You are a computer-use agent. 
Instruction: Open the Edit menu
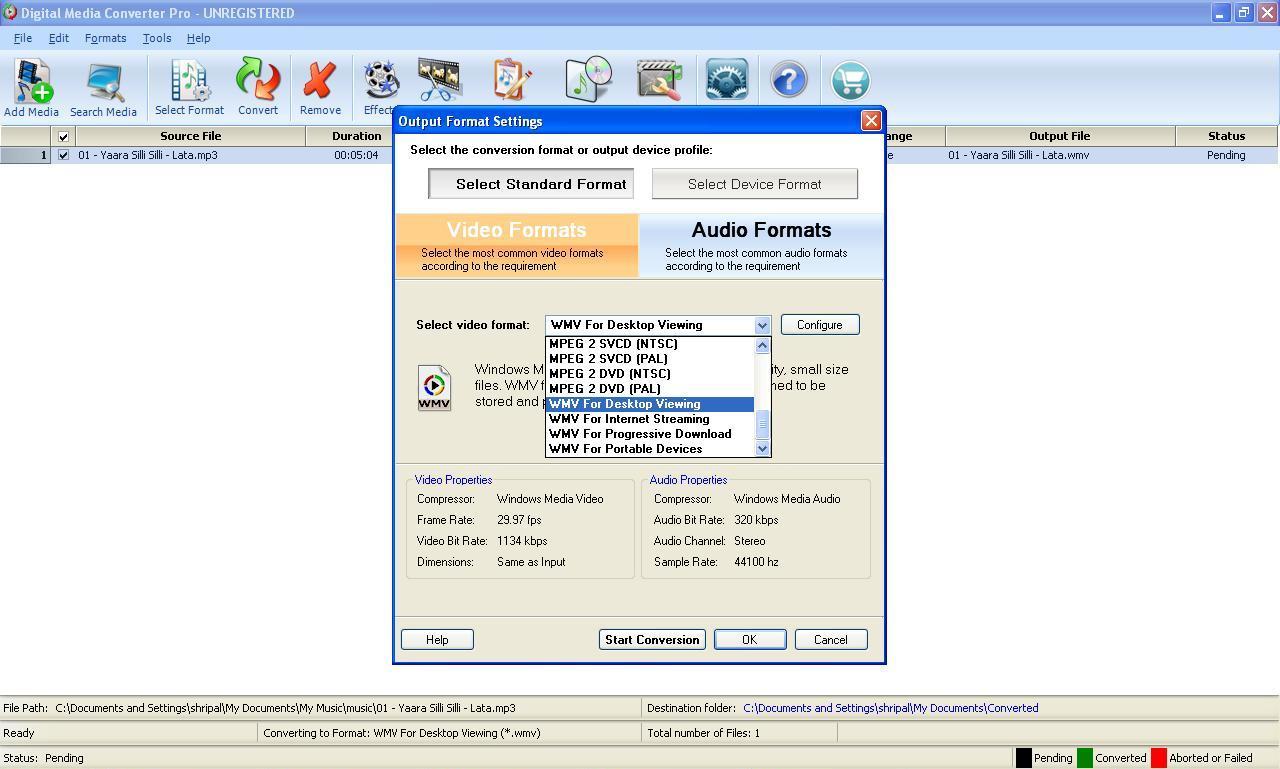59,38
